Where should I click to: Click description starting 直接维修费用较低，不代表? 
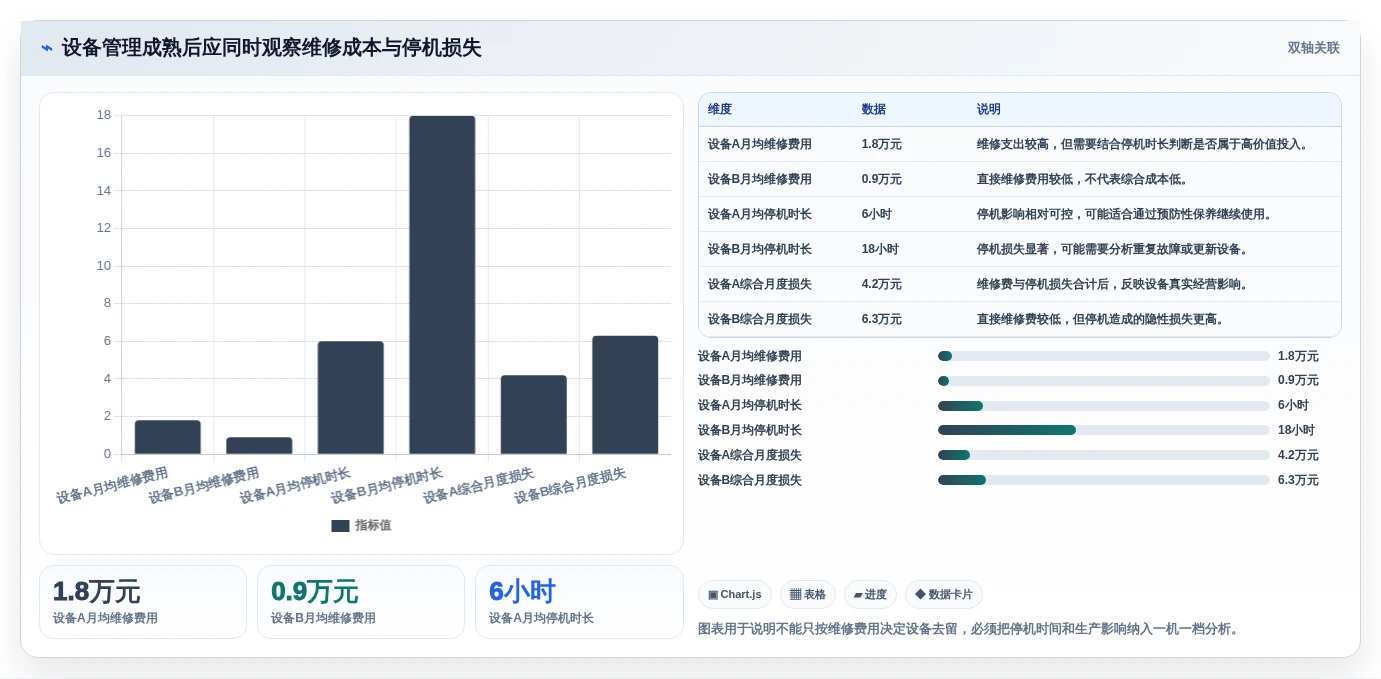click(1083, 180)
